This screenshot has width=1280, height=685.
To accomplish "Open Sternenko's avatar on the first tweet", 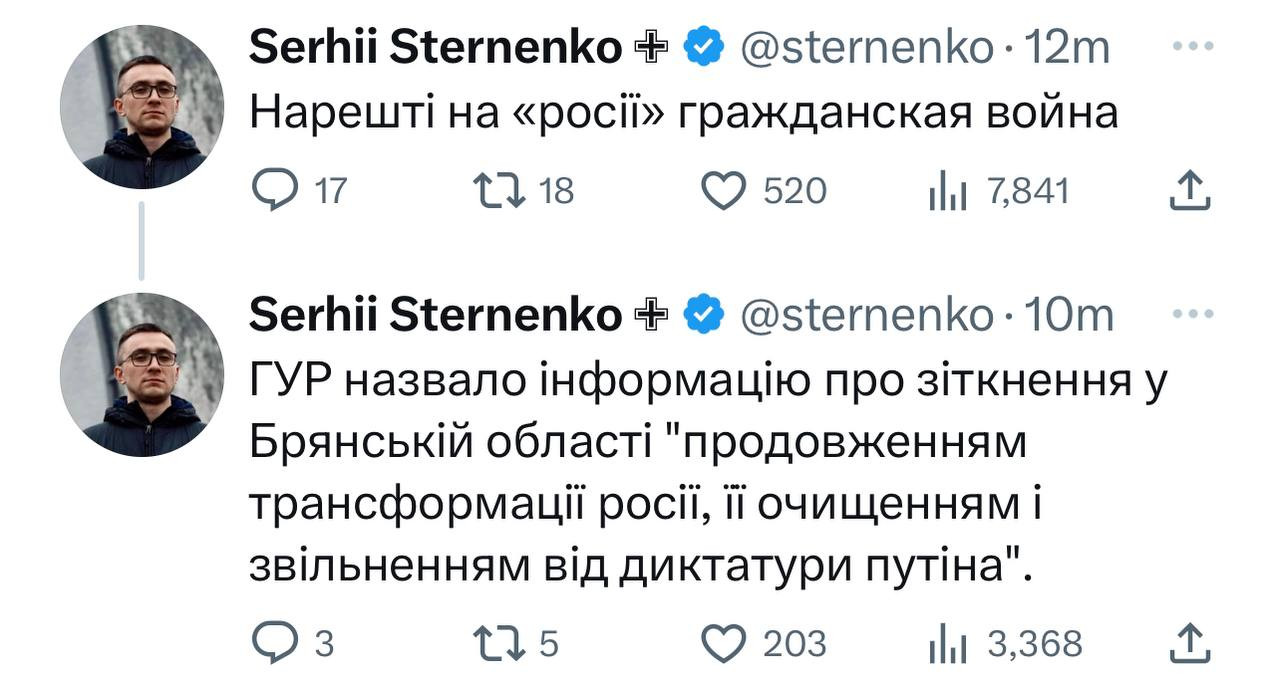I will click(x=142, y=107).
